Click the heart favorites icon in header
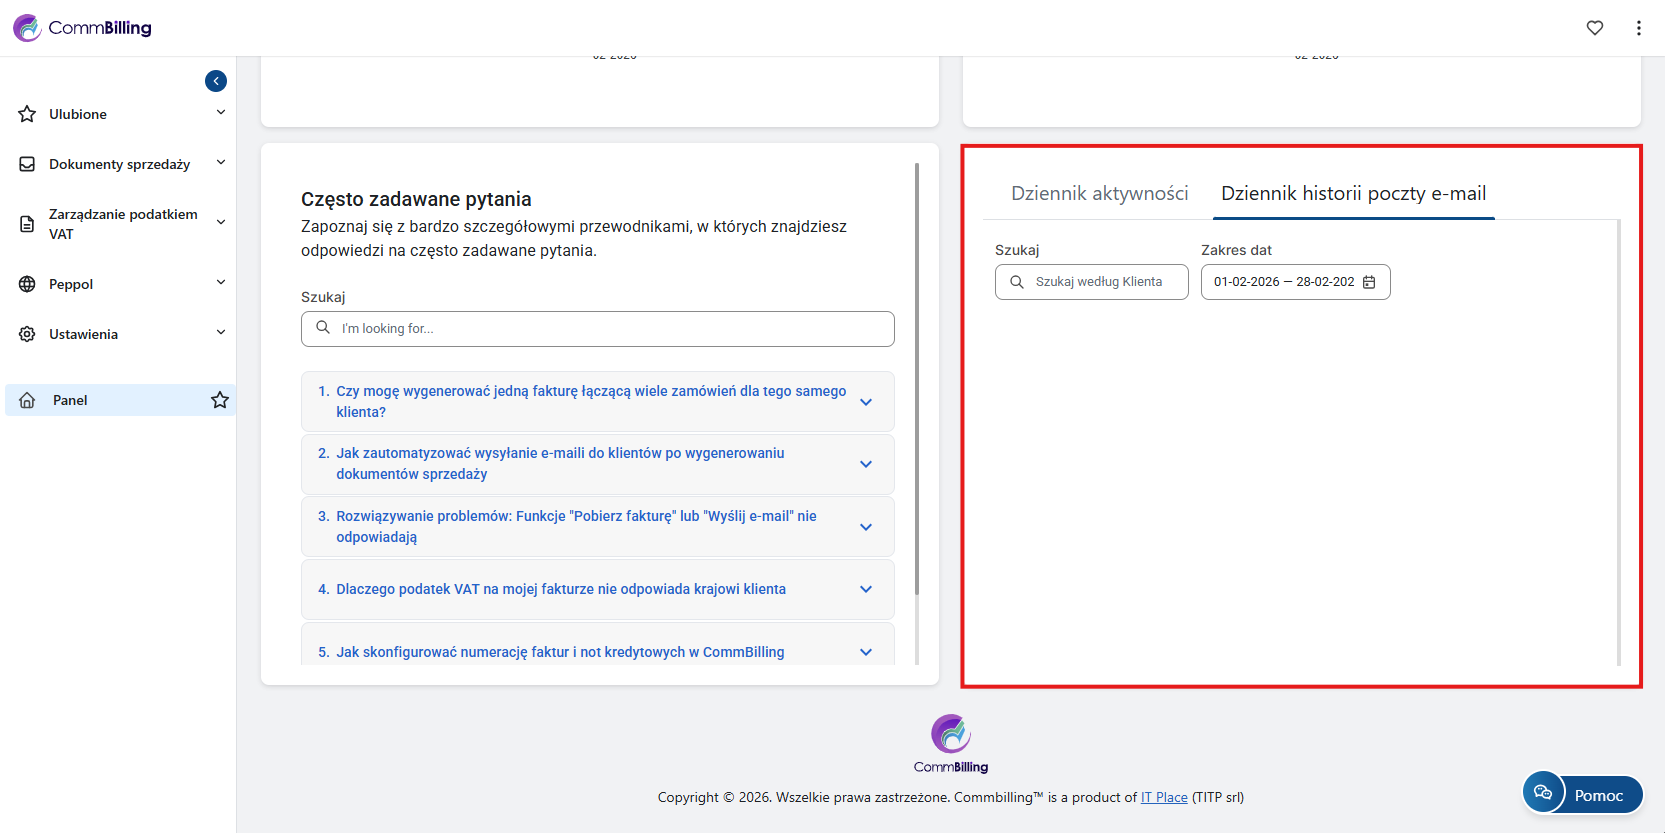Image resolution: width=1665 pixels, height=833 pixels. tap(1595, 28)
